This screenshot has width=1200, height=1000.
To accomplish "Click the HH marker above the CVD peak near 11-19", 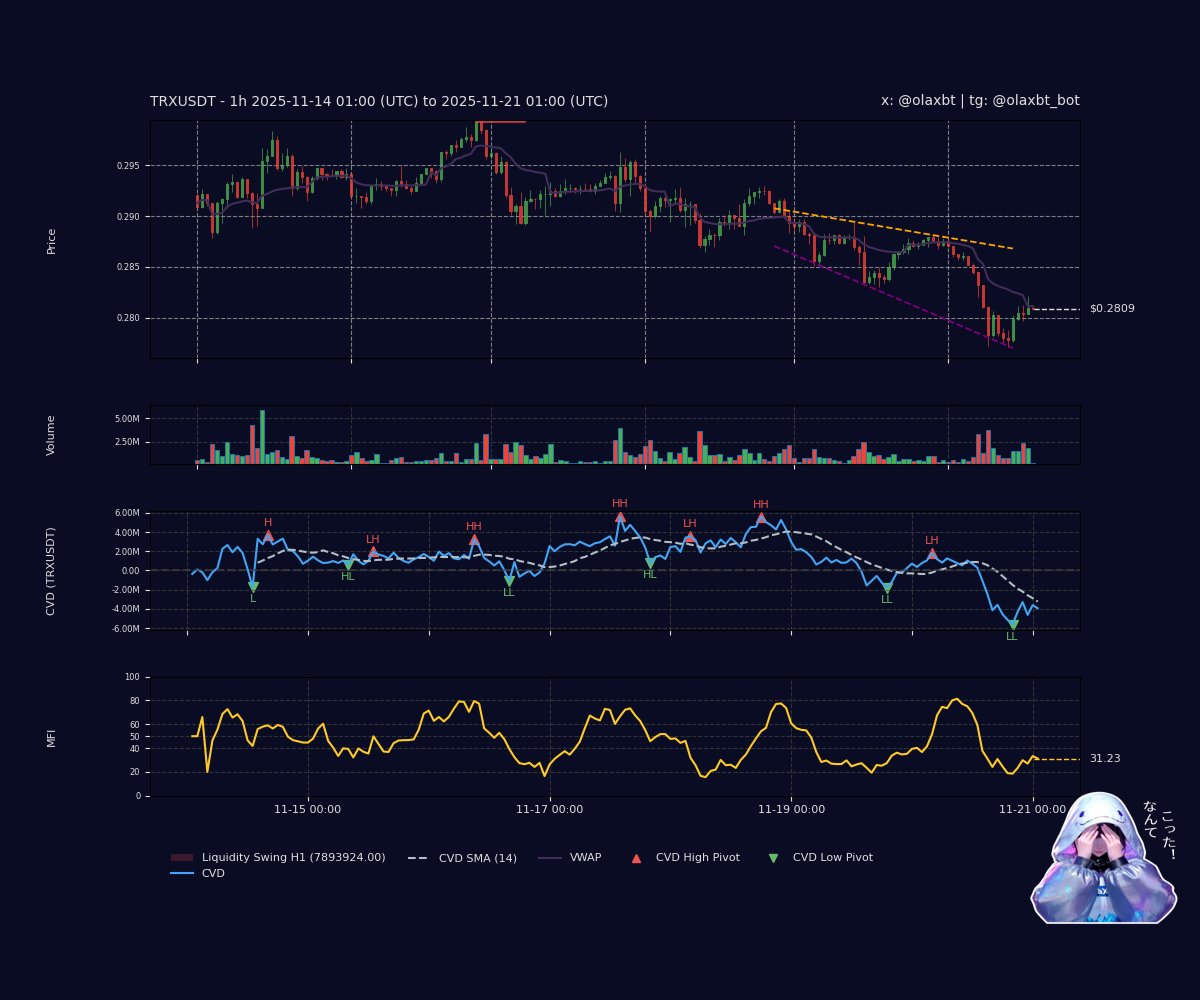I will [761, 504].
